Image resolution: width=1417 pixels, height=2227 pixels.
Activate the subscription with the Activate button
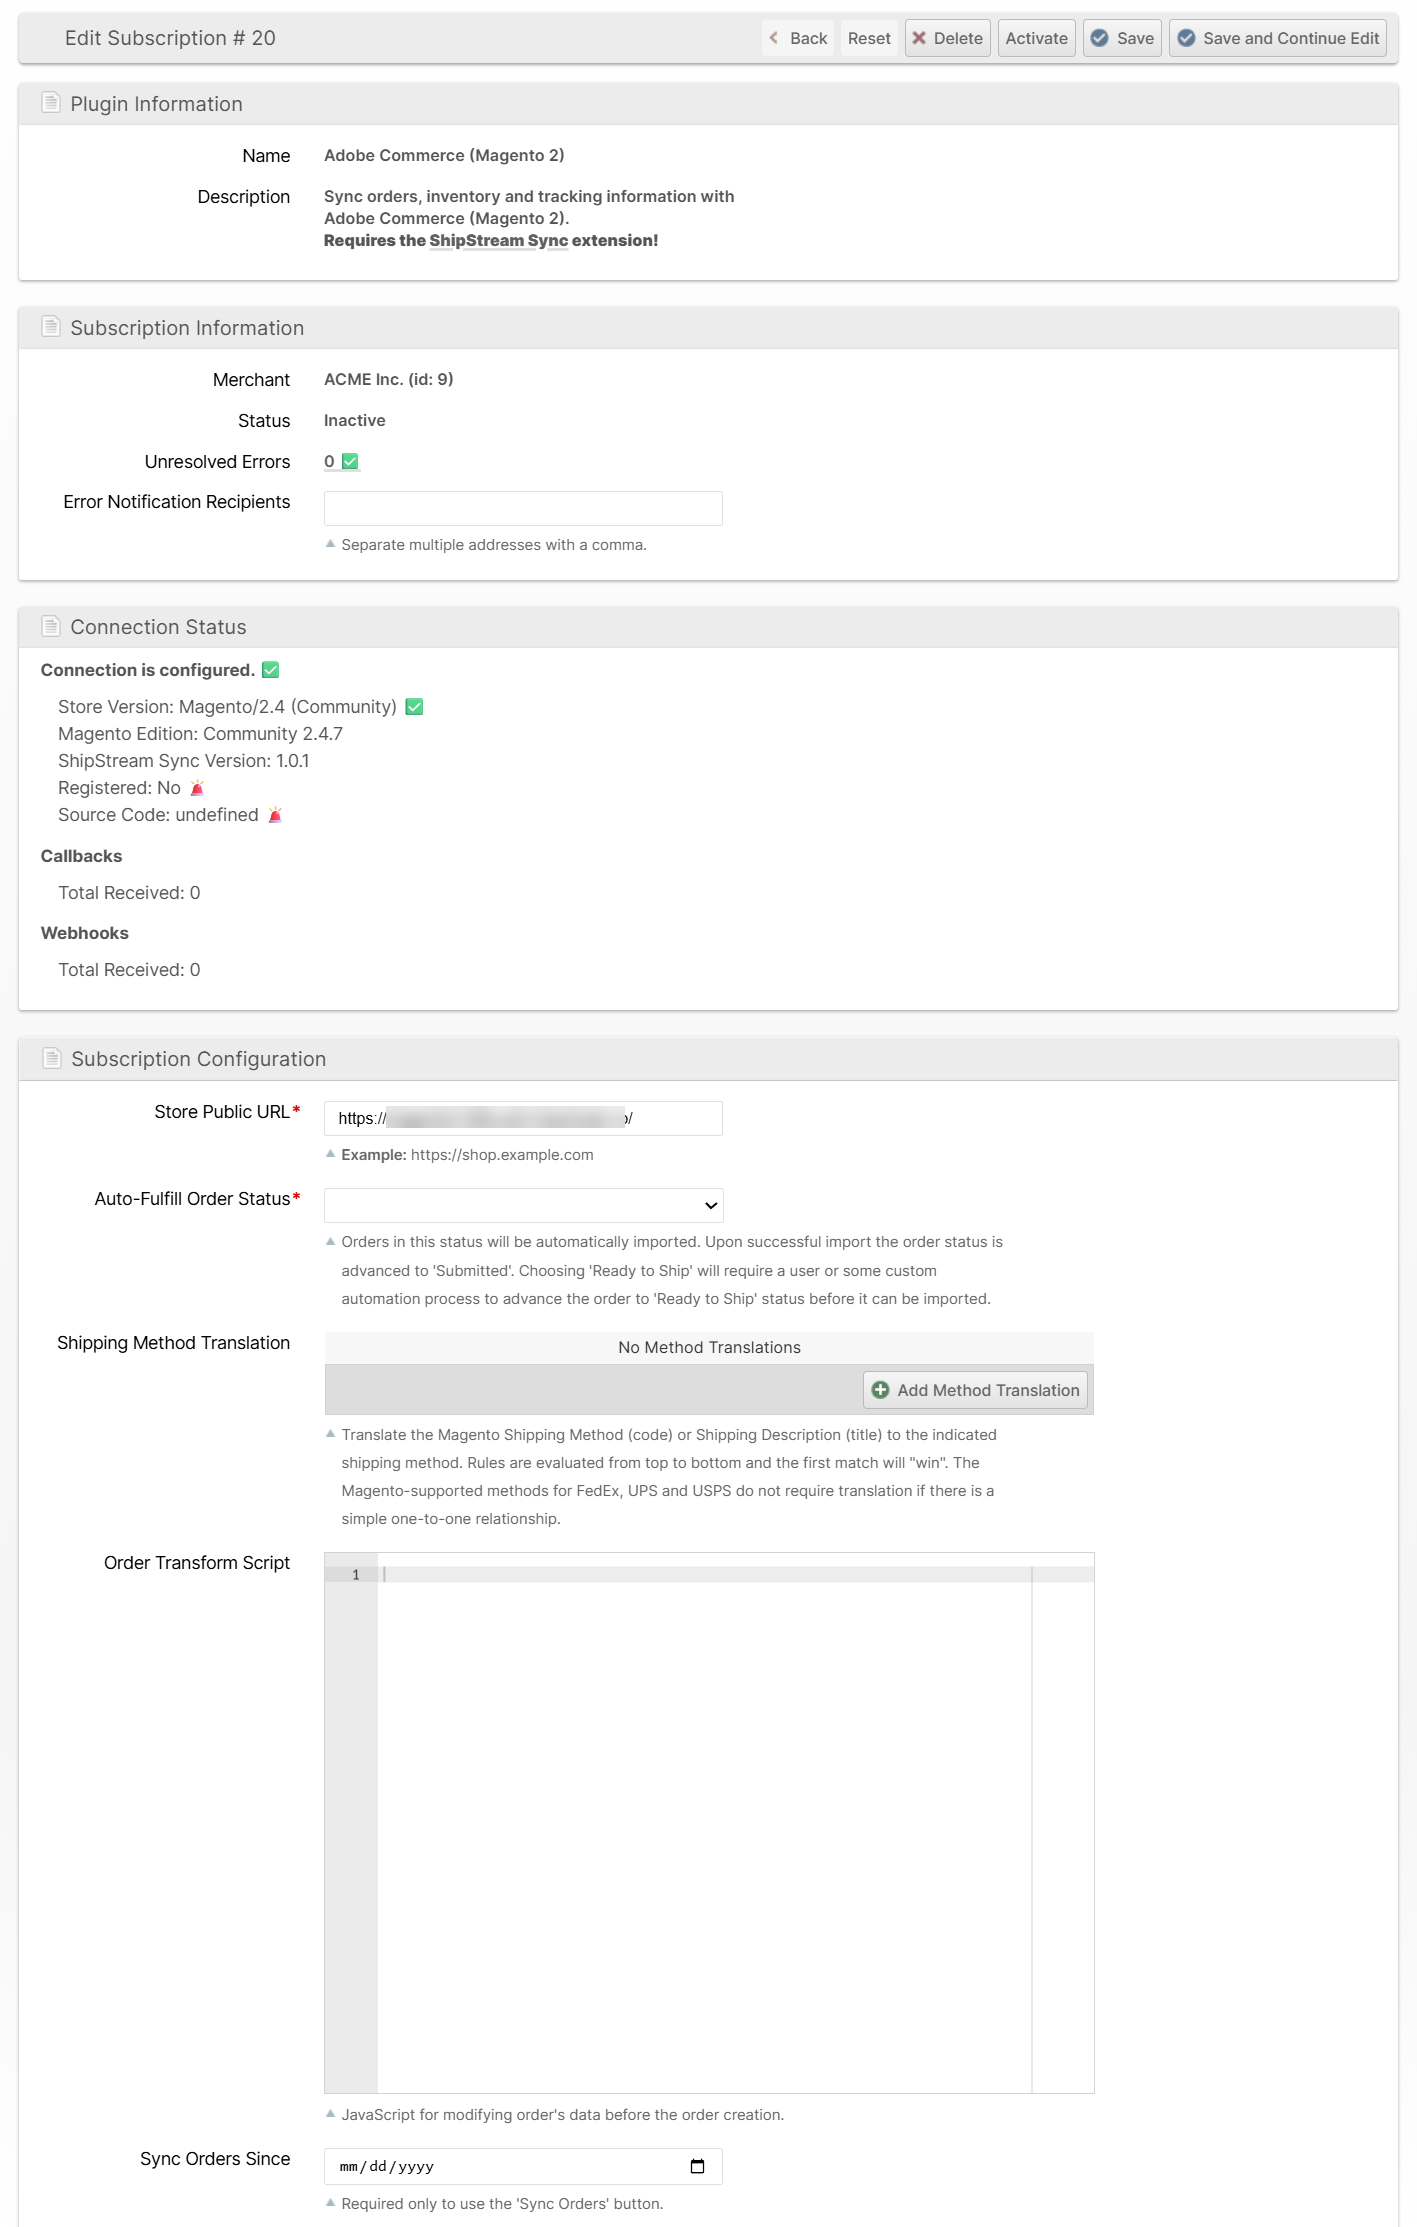pos(1036,38)
